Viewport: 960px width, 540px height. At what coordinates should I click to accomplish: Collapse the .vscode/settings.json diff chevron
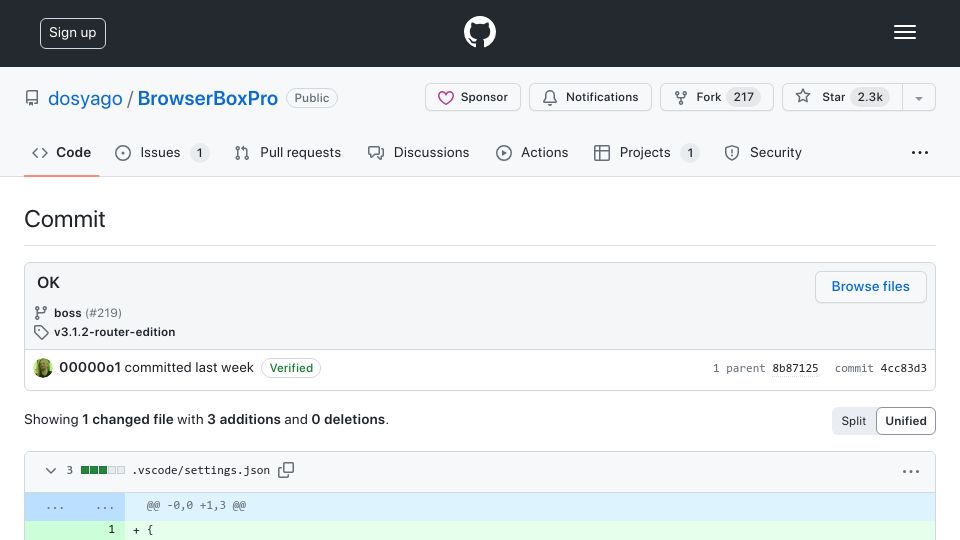51,470
